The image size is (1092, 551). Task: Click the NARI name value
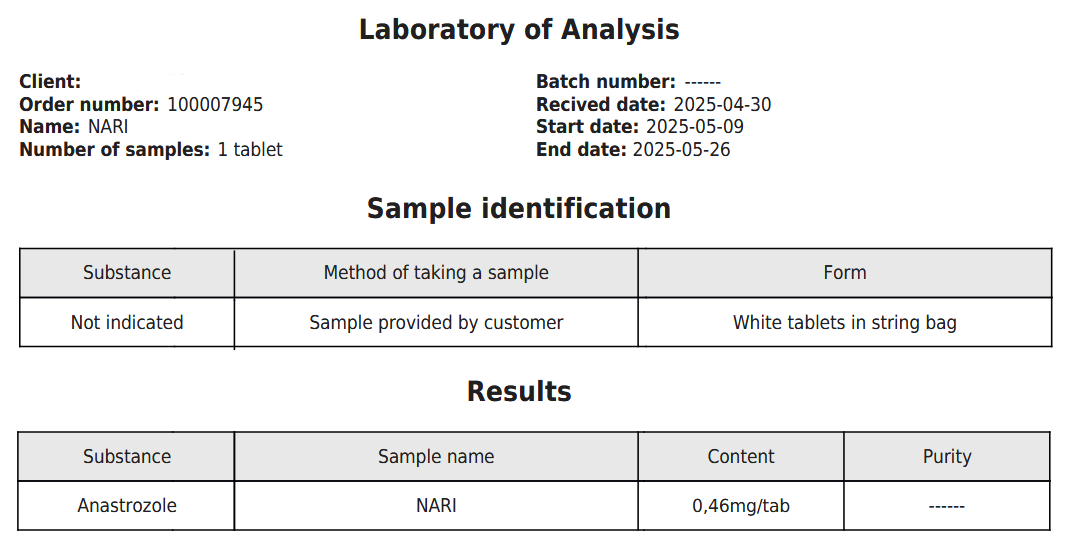tap(108, 127)
